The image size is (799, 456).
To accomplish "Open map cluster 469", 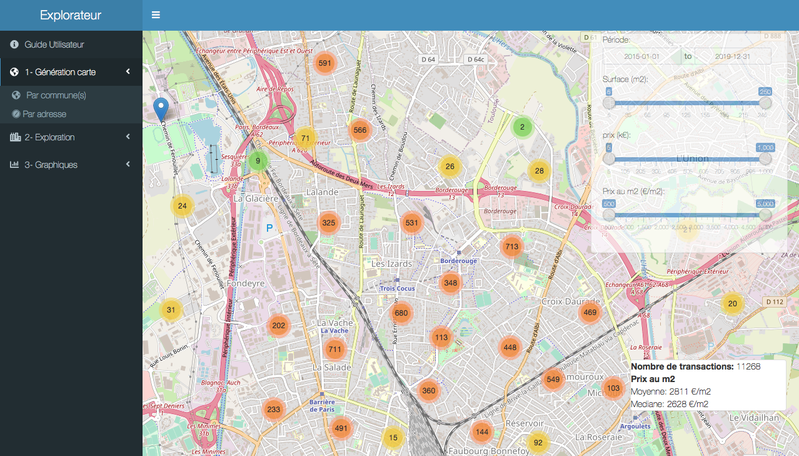I will 590,312.
